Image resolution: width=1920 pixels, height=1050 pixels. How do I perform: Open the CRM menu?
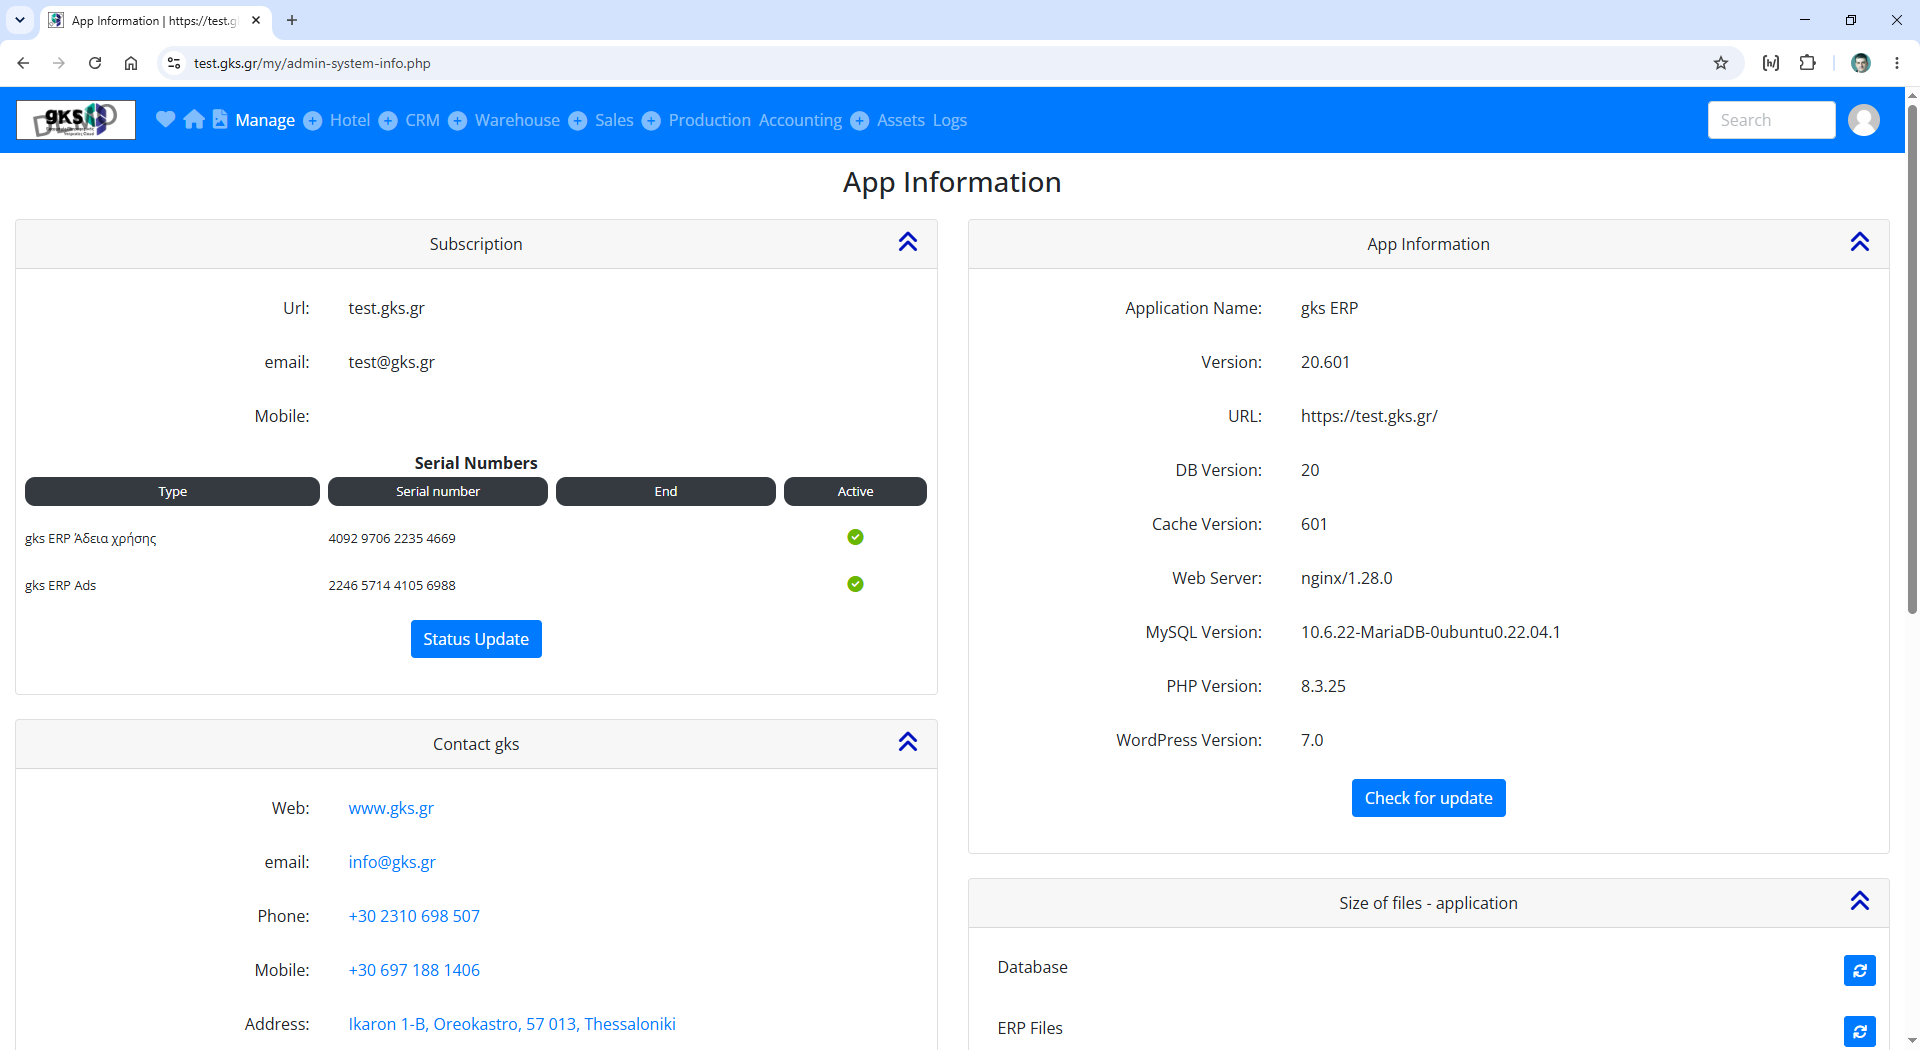coord(422,120)
